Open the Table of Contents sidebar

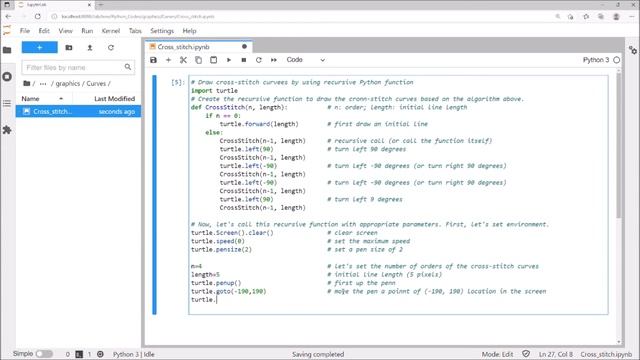click(7, 103)
